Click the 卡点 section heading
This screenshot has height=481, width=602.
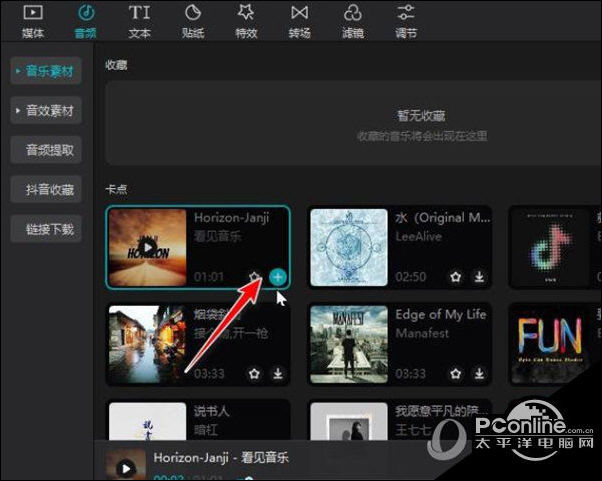pyautogui.click(x=116, y=189)
